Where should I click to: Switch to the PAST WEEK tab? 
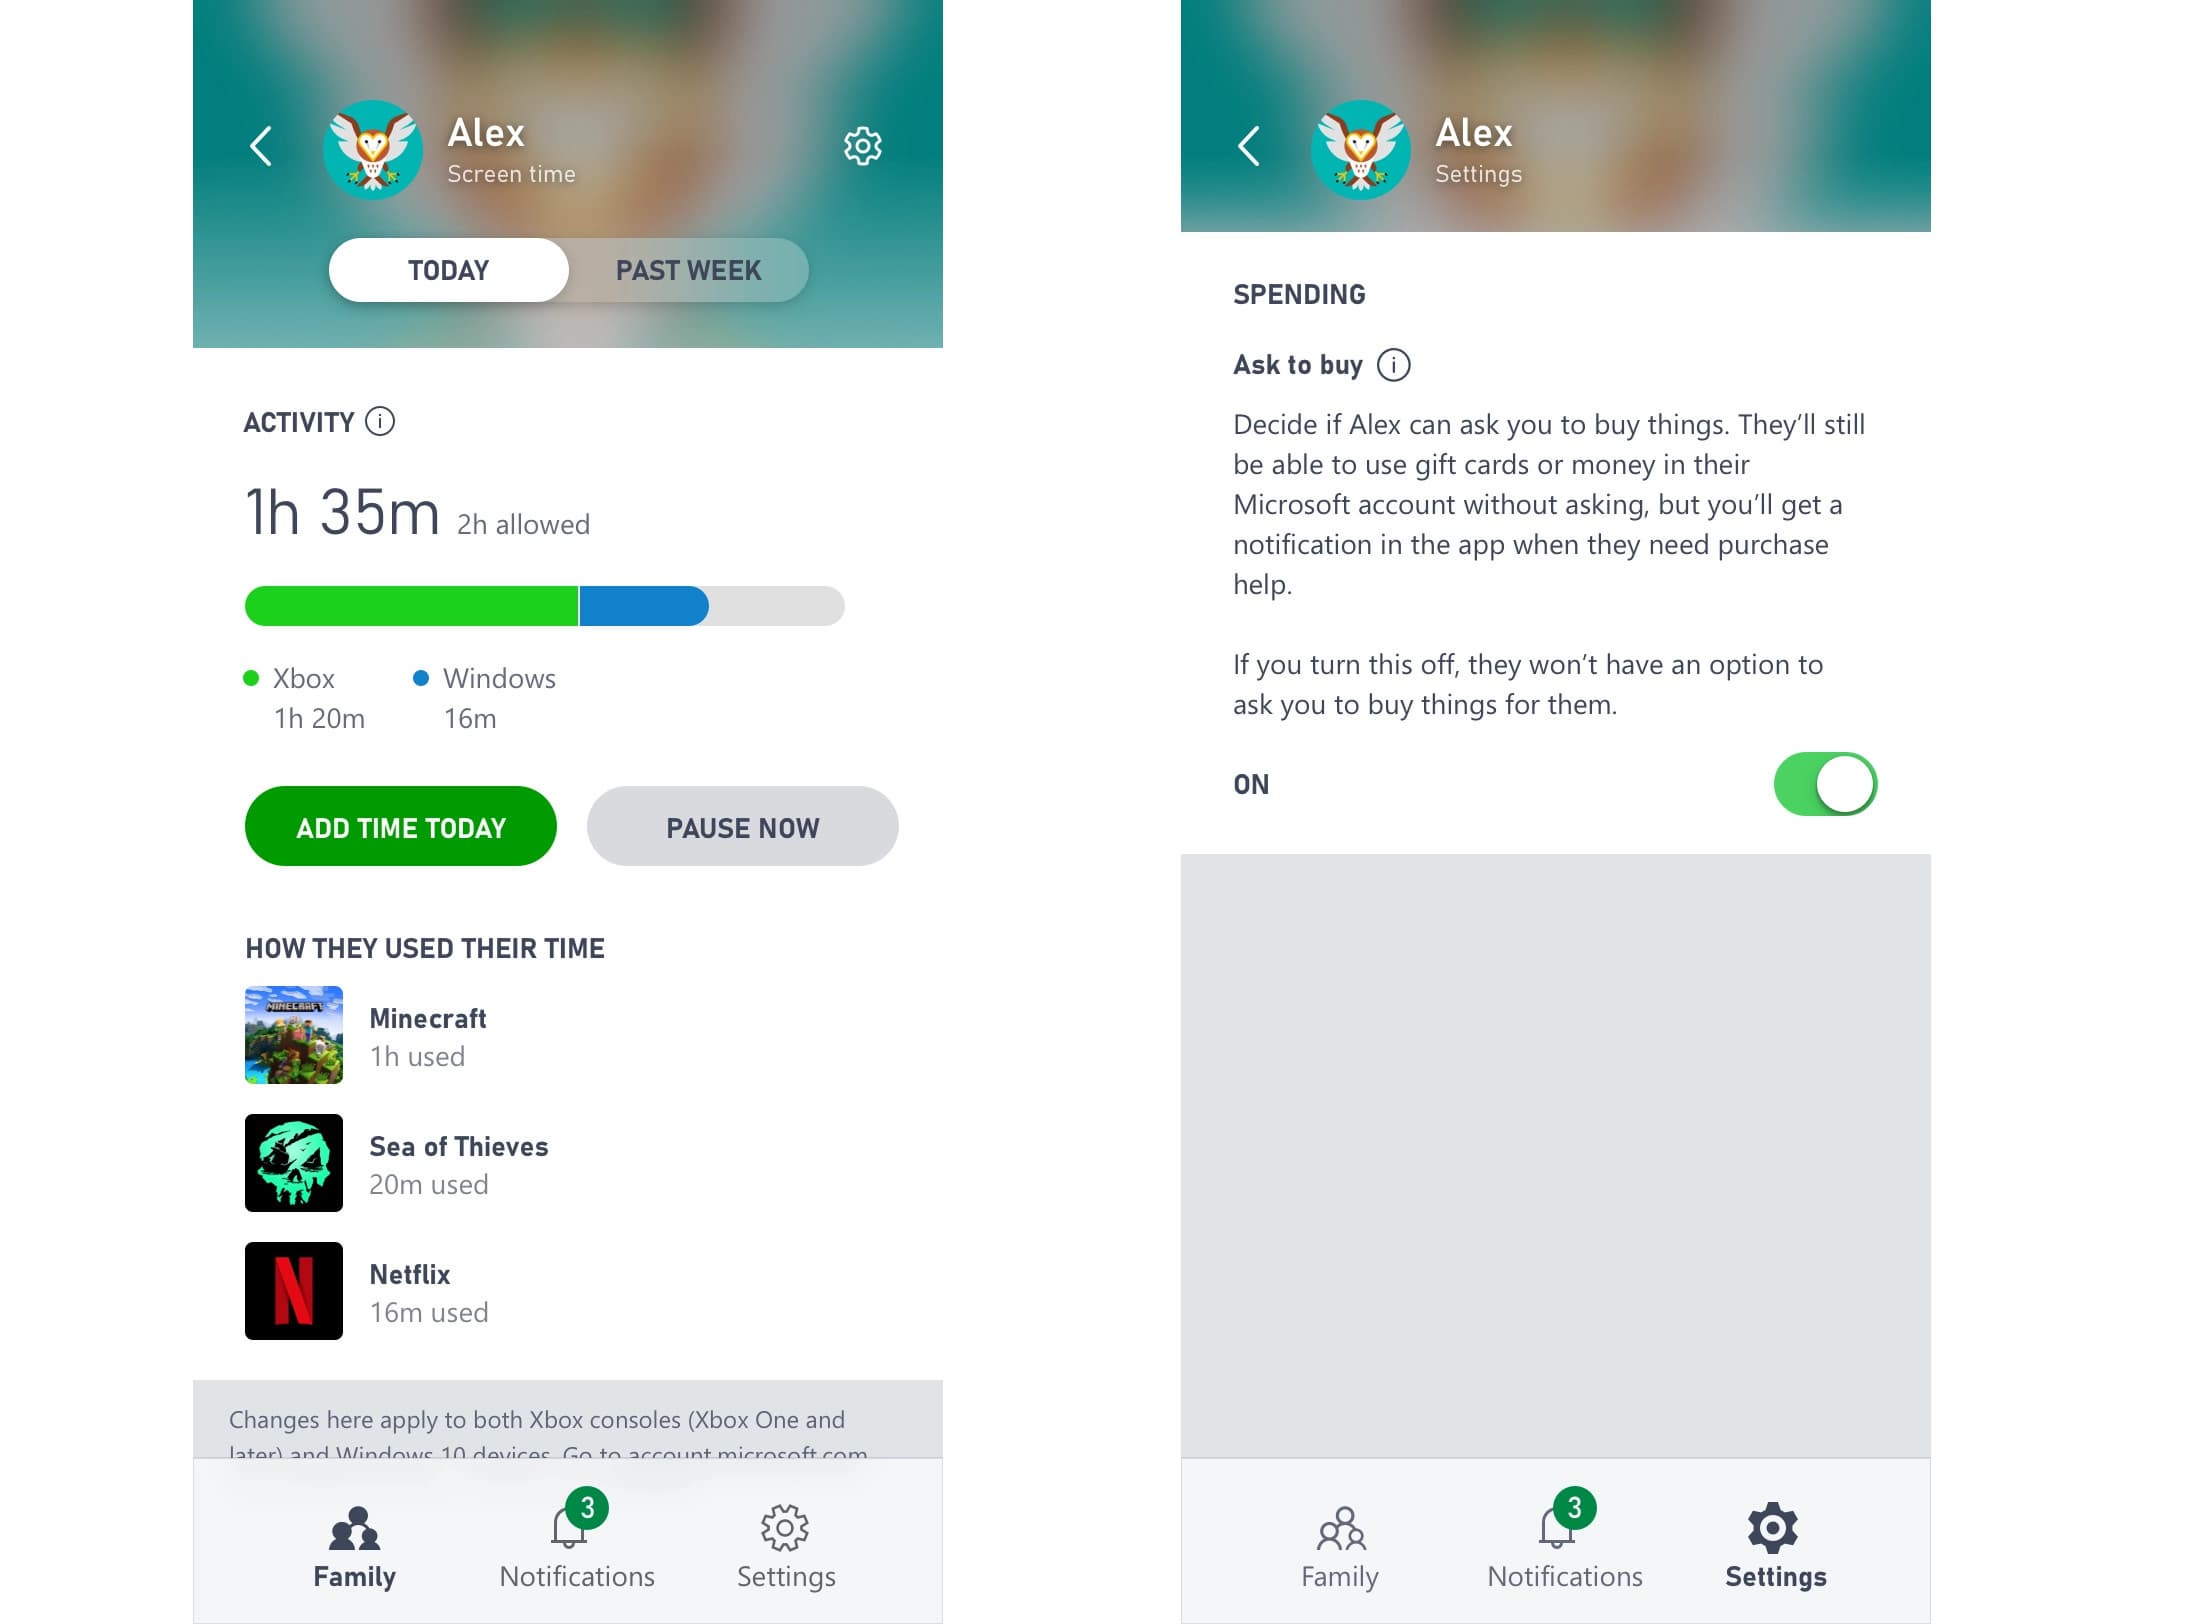[x=688, y=270]
